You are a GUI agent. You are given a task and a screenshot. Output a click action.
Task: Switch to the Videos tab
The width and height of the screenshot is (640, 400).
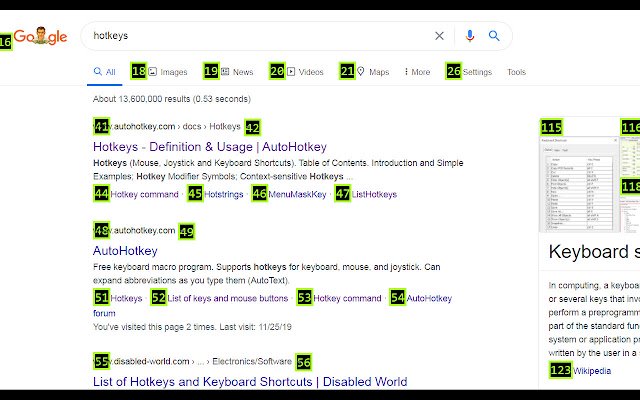[x=305, y=72]
